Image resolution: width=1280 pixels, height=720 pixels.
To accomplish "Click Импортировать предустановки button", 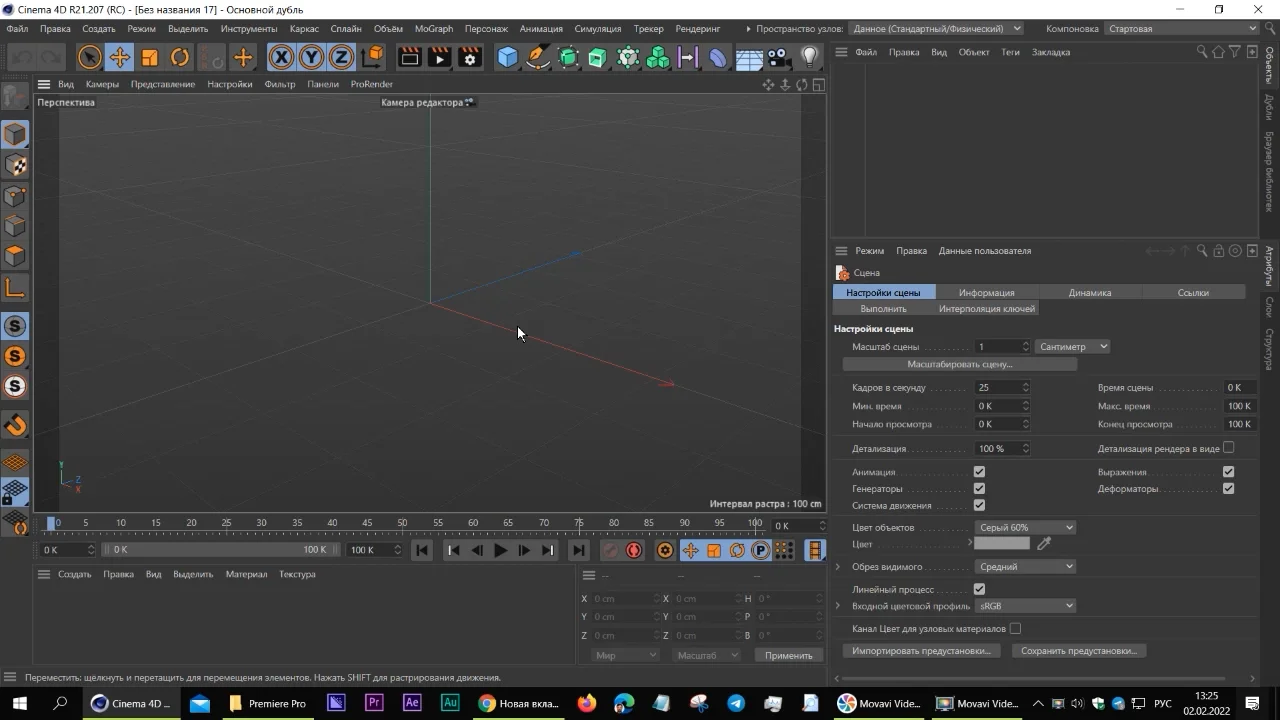I will pyautogui.click(x=921, y=651).
